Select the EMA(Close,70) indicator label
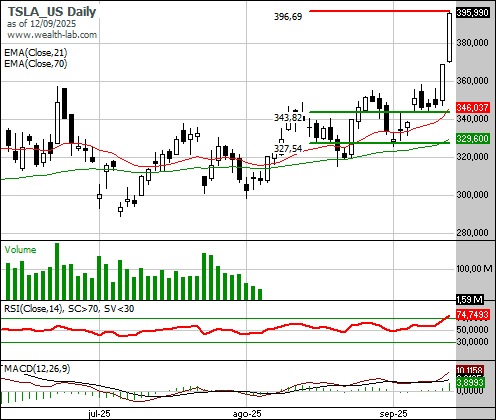The image size is (496, 420). pyautogui.click(x=36, y=63)
